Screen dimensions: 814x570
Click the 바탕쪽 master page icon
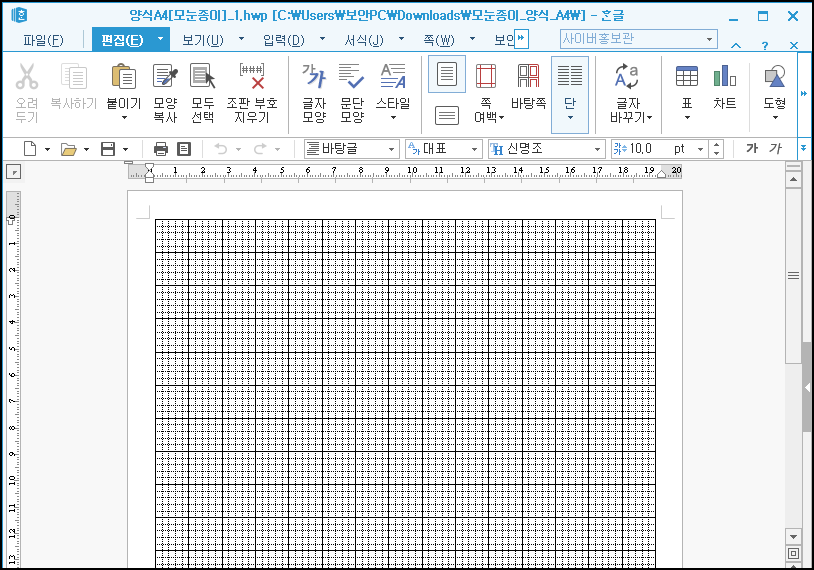tap(528, 76)
